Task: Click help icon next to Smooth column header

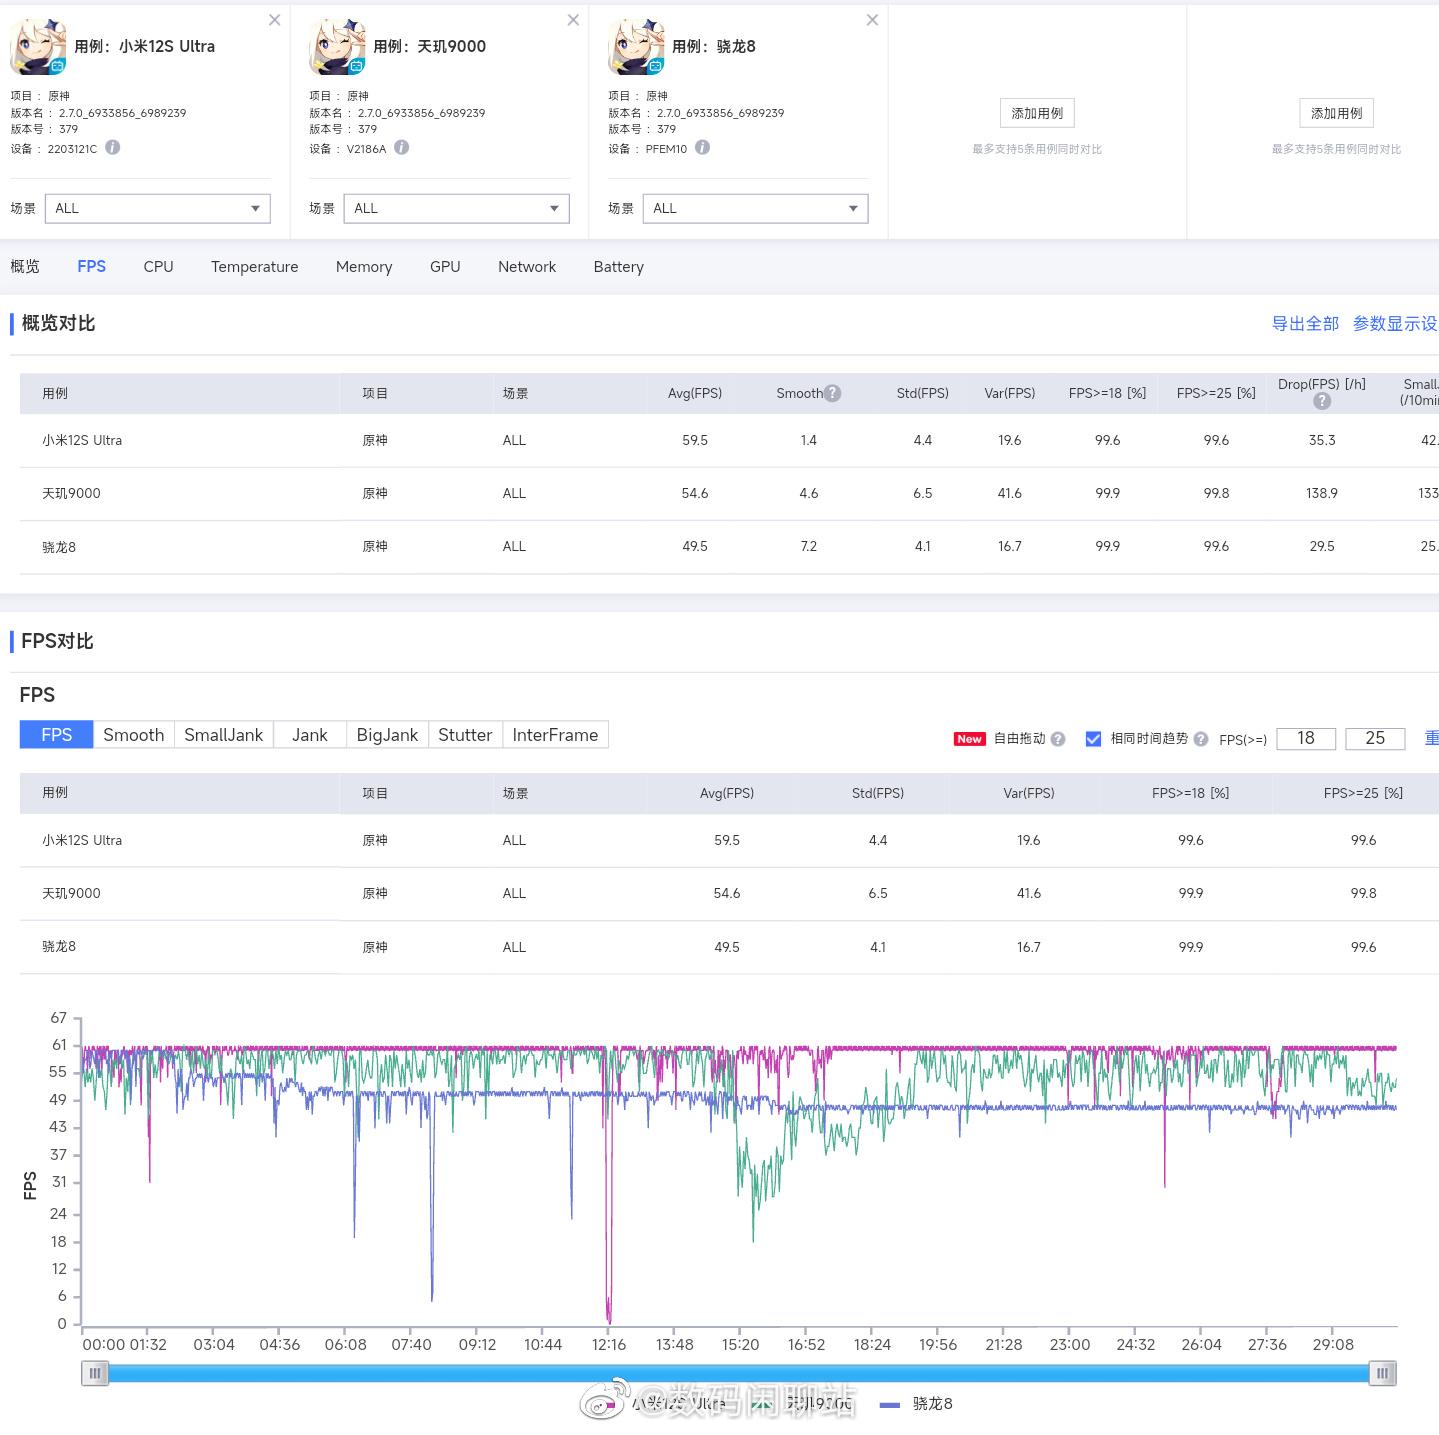Action: (x=832, y=393)
